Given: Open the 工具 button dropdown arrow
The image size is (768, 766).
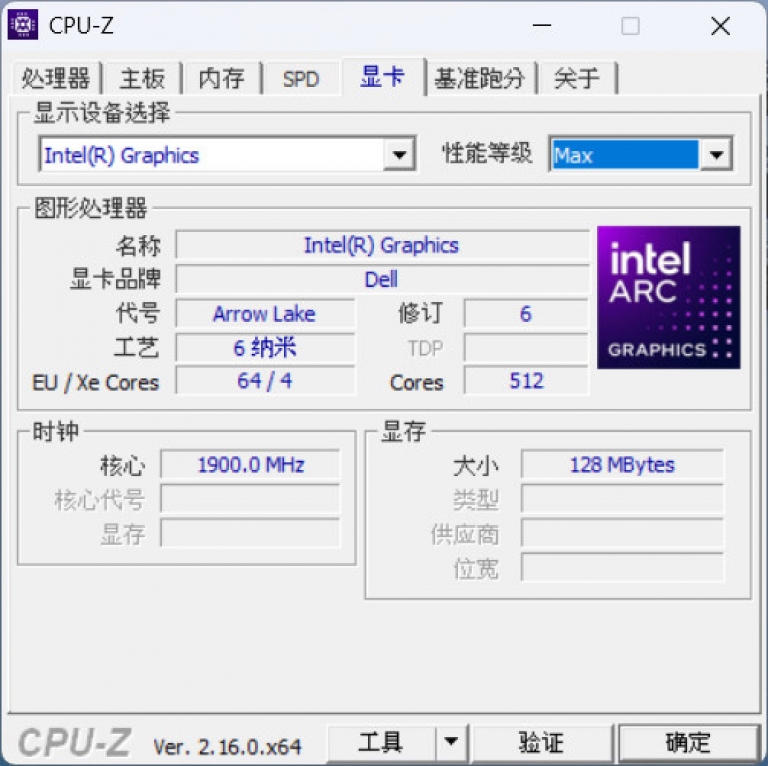Looking at the screenshot, I should click(x=451, y=742).
